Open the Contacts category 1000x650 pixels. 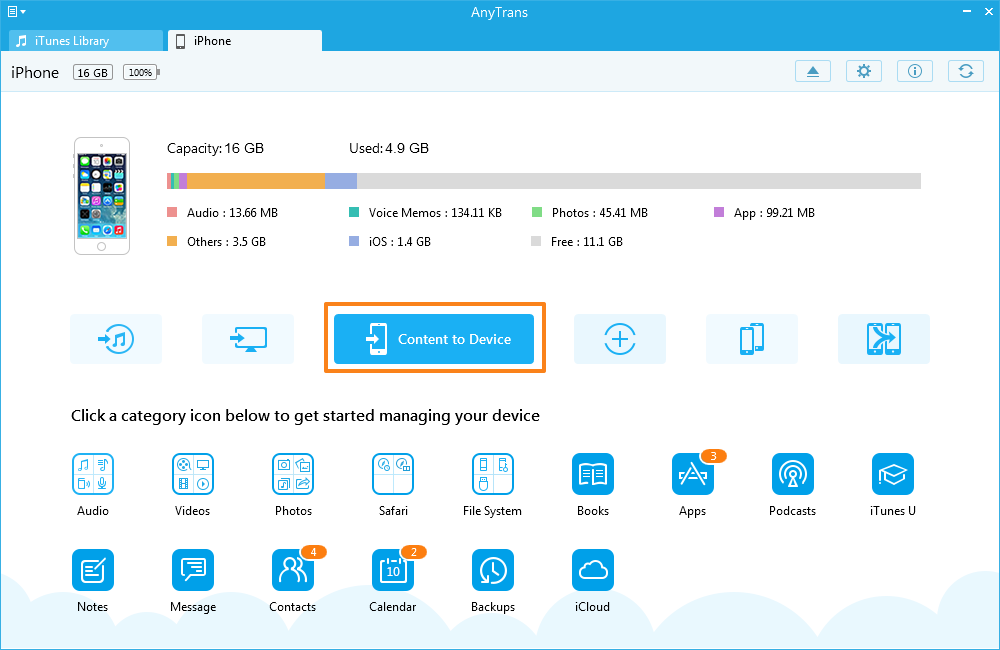[292, 570]
